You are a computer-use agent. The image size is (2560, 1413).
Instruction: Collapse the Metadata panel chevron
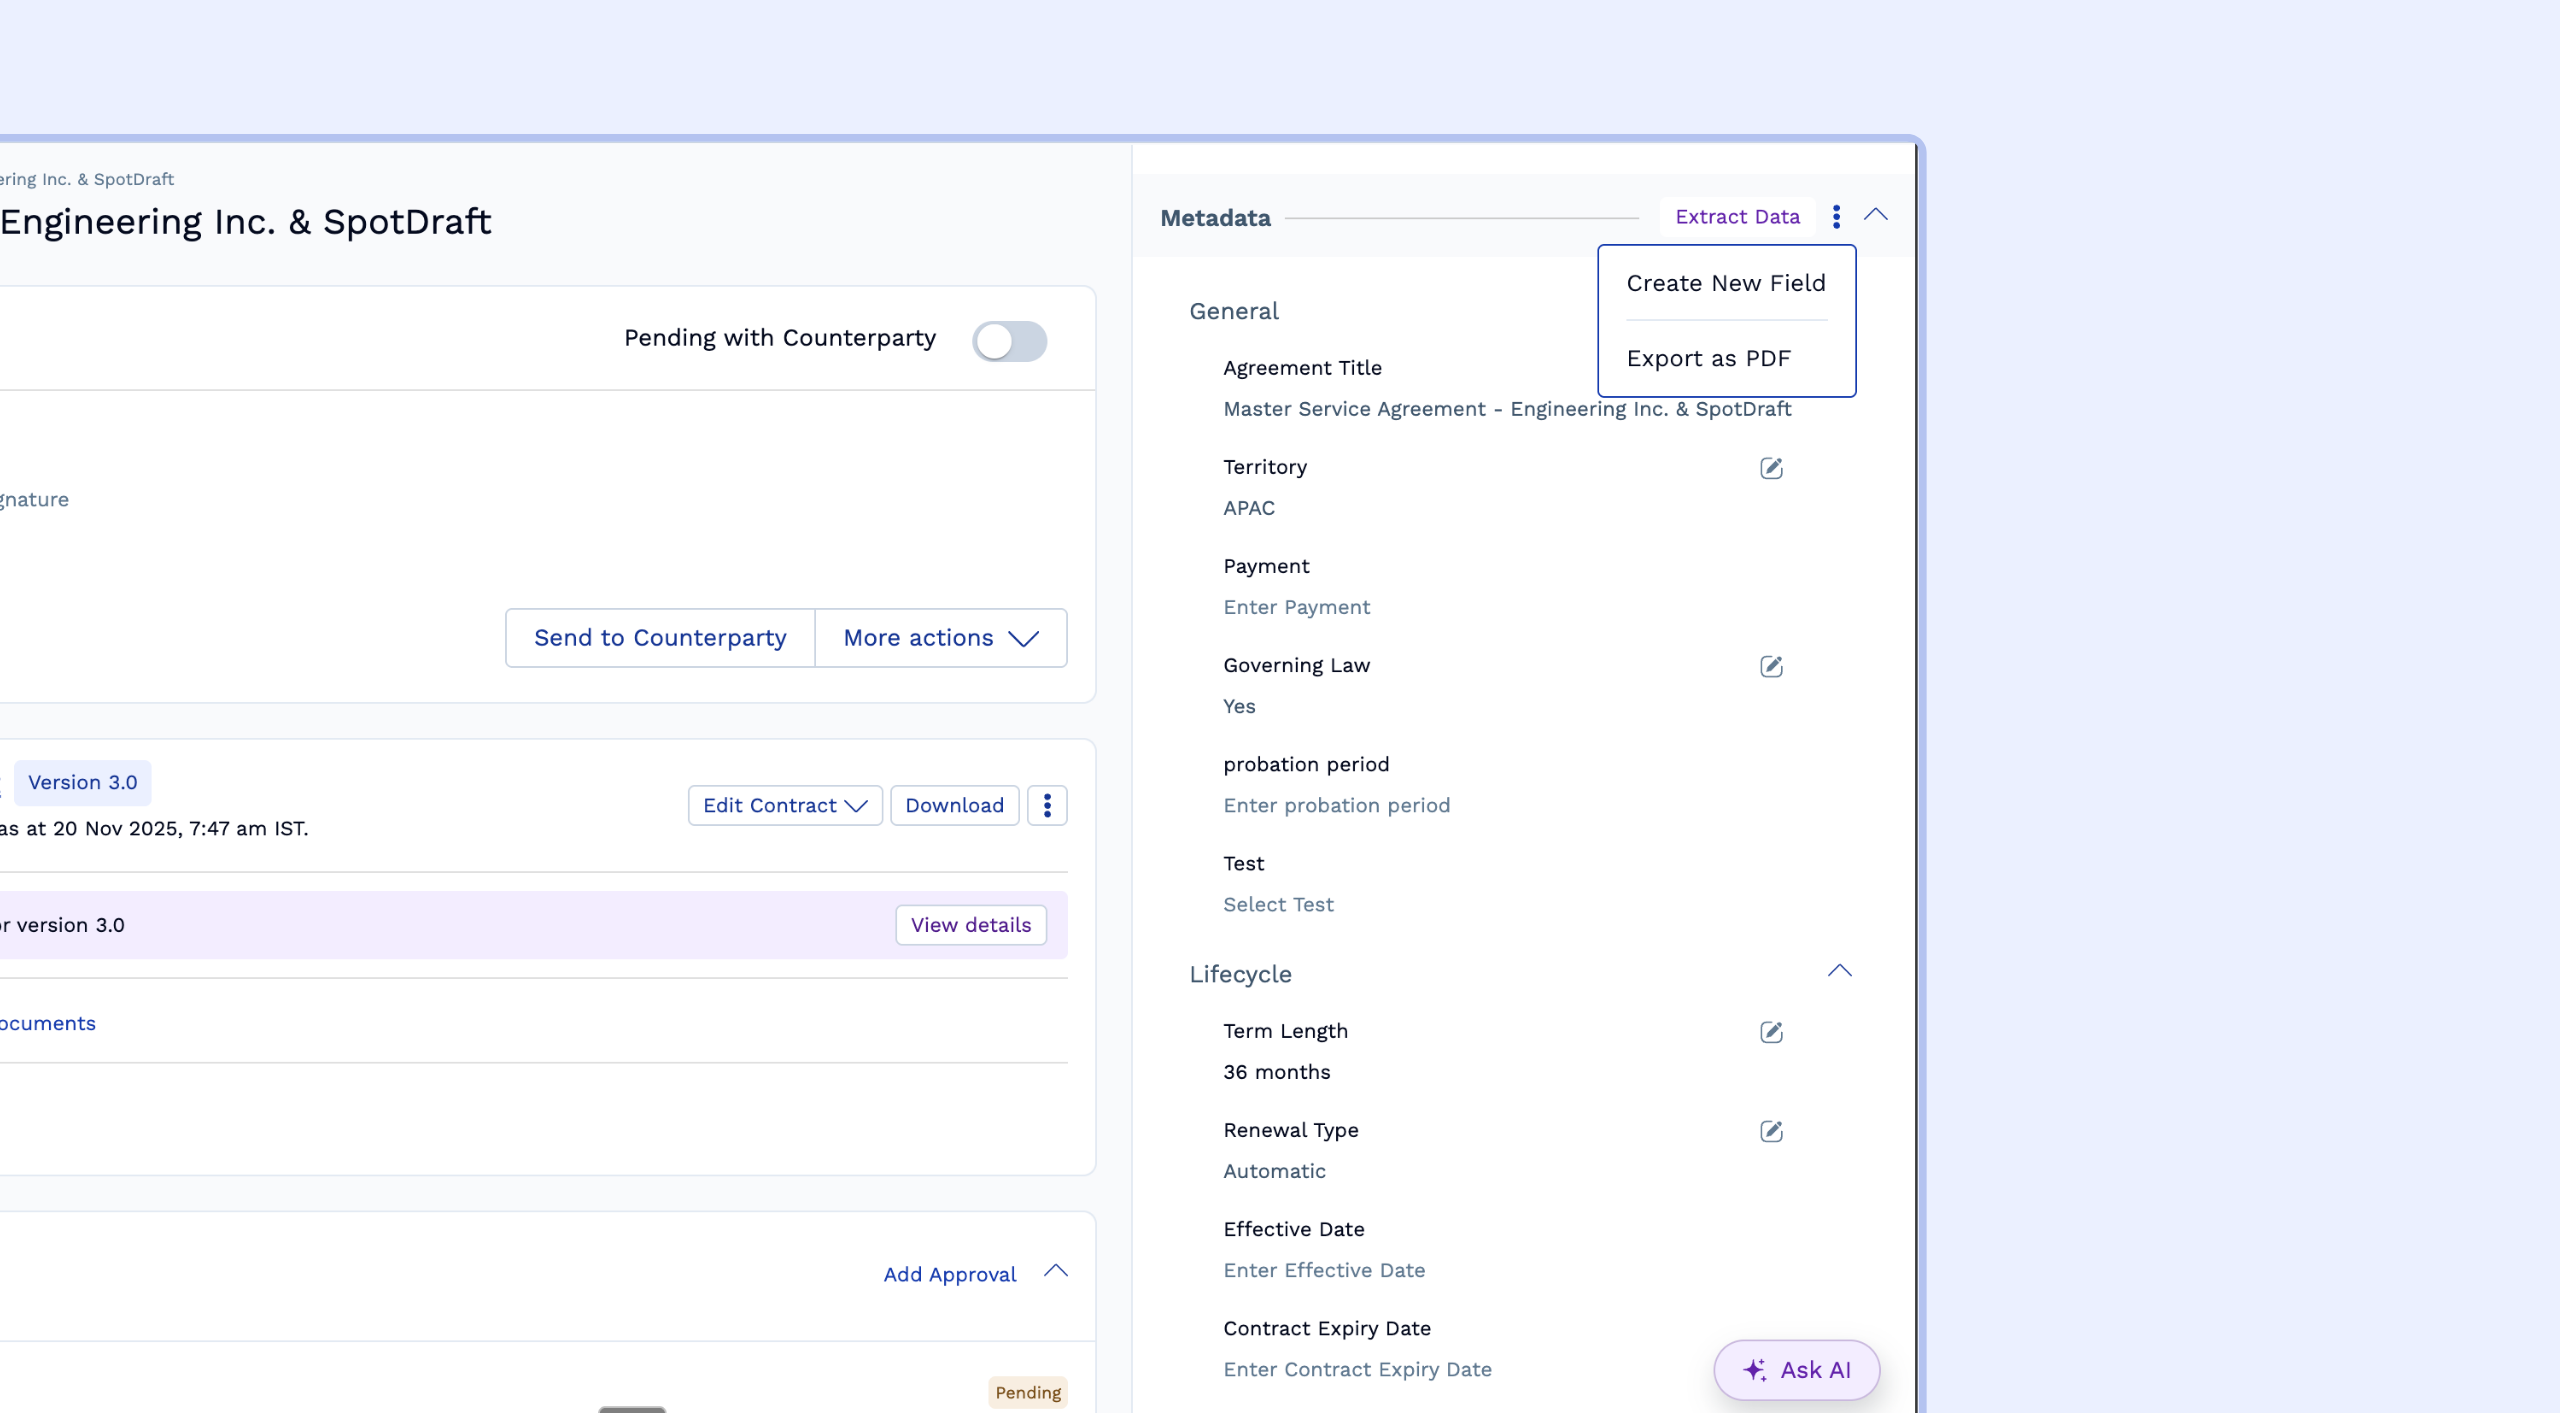point(1876,215)
